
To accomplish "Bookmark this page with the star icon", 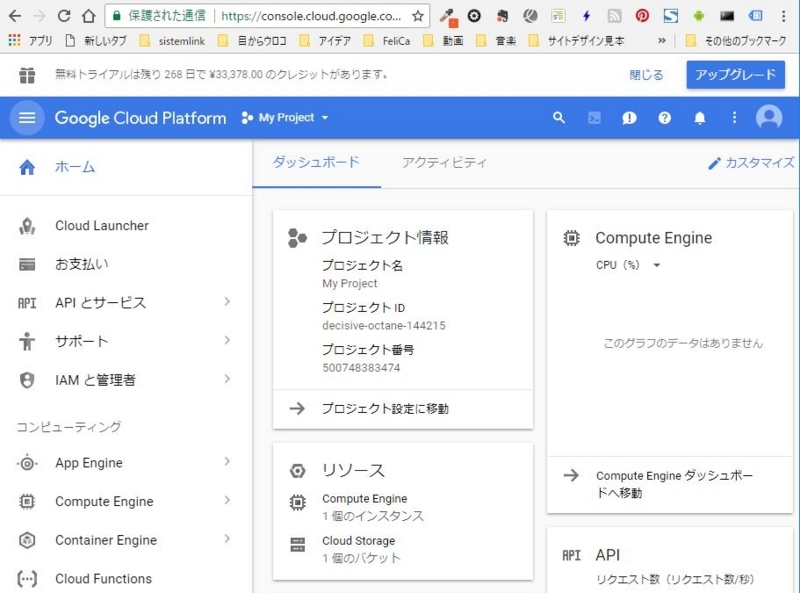I will (x=418, y=16).
